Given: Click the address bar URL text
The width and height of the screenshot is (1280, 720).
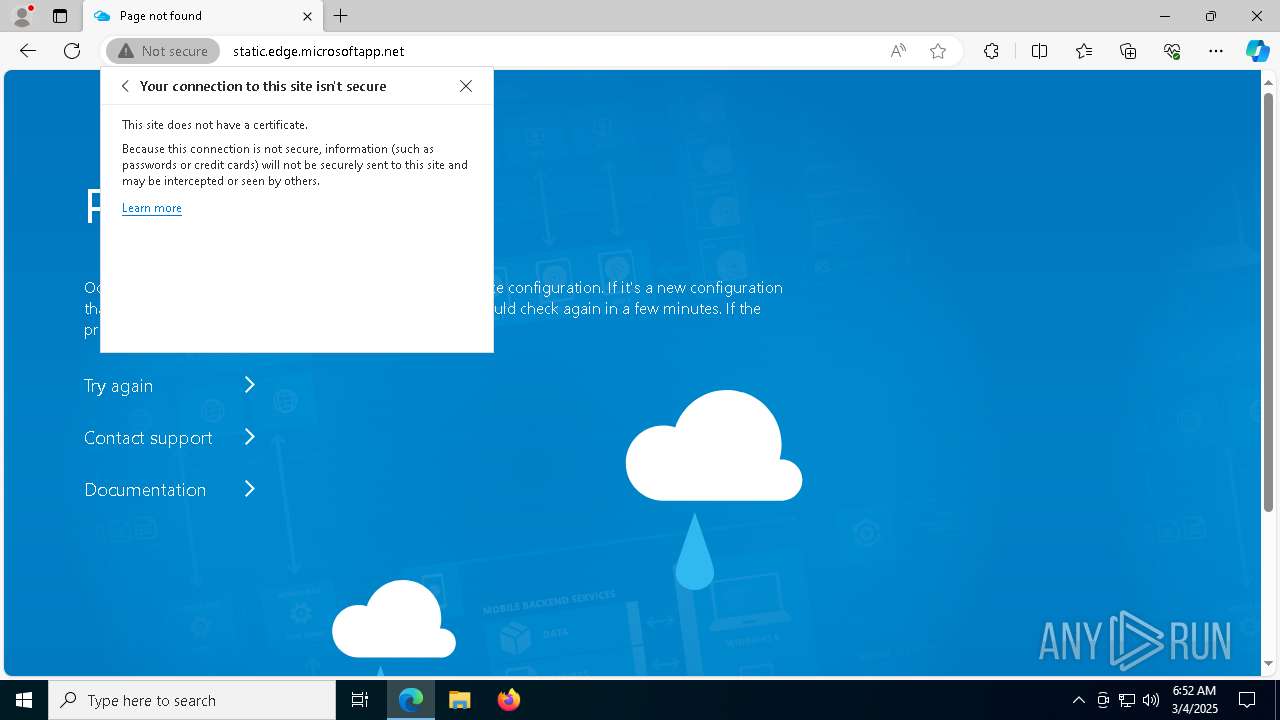Looking at the screenshot, I should (318, 51).
